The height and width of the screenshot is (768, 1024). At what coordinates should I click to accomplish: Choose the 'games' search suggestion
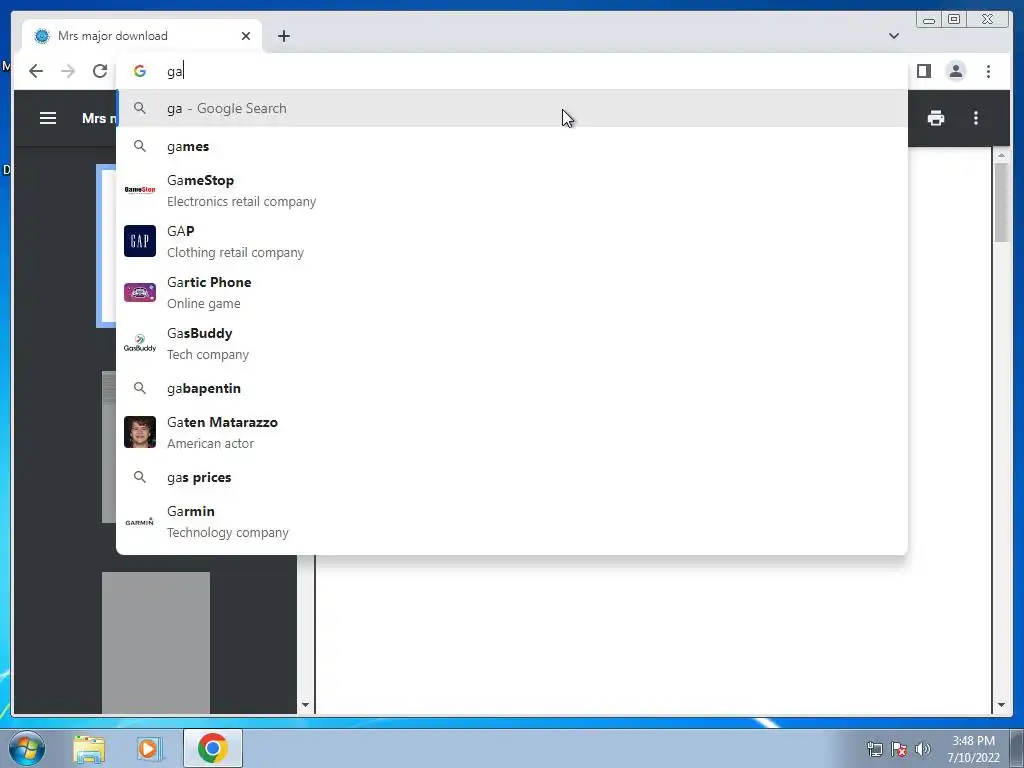512,146
